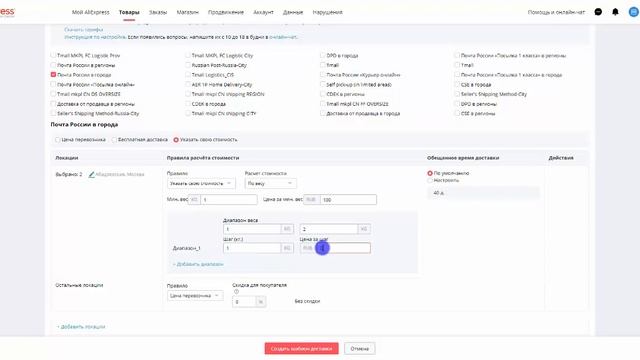Check AER 1P Home Delivery-City
The image size is (640, 360).
point(188,84)
